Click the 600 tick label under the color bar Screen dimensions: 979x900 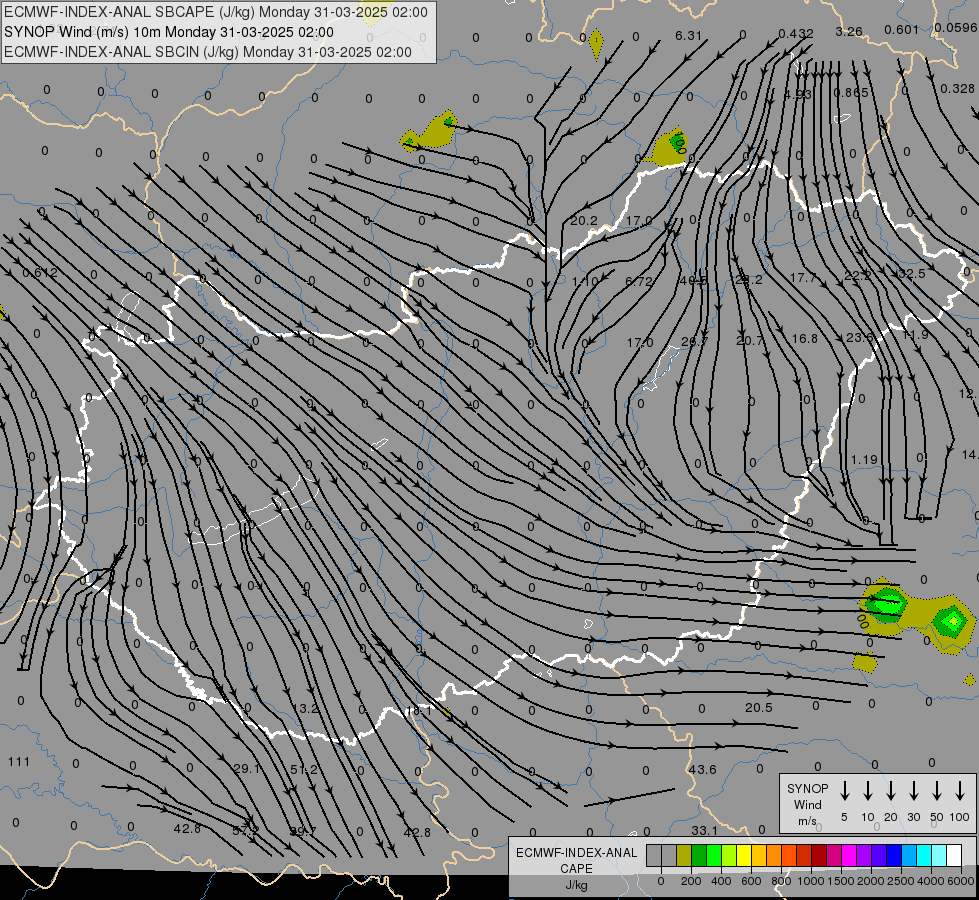(752, 881)
